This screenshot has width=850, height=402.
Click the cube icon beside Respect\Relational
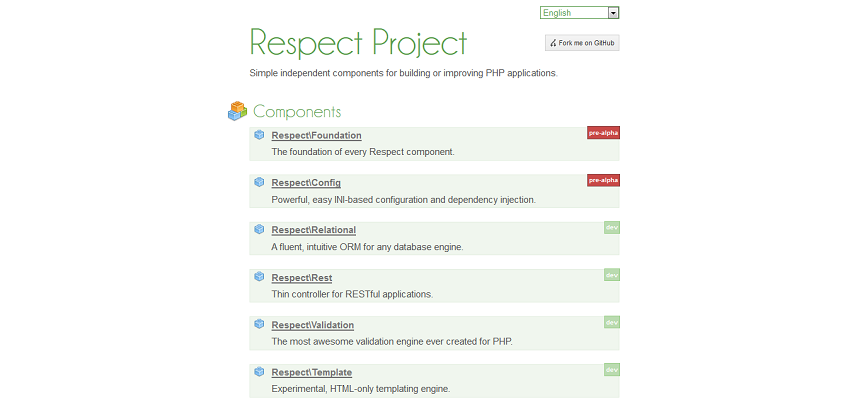click(259, 229)
